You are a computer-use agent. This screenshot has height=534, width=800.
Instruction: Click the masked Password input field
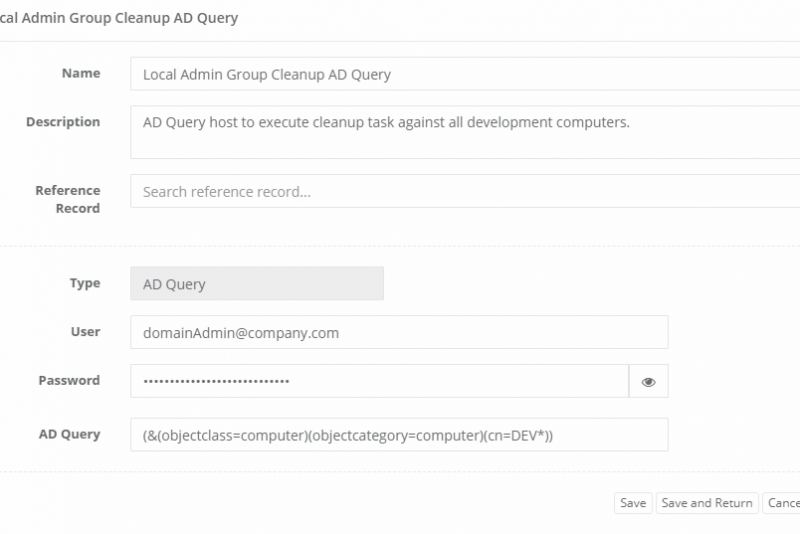[379, 381]
